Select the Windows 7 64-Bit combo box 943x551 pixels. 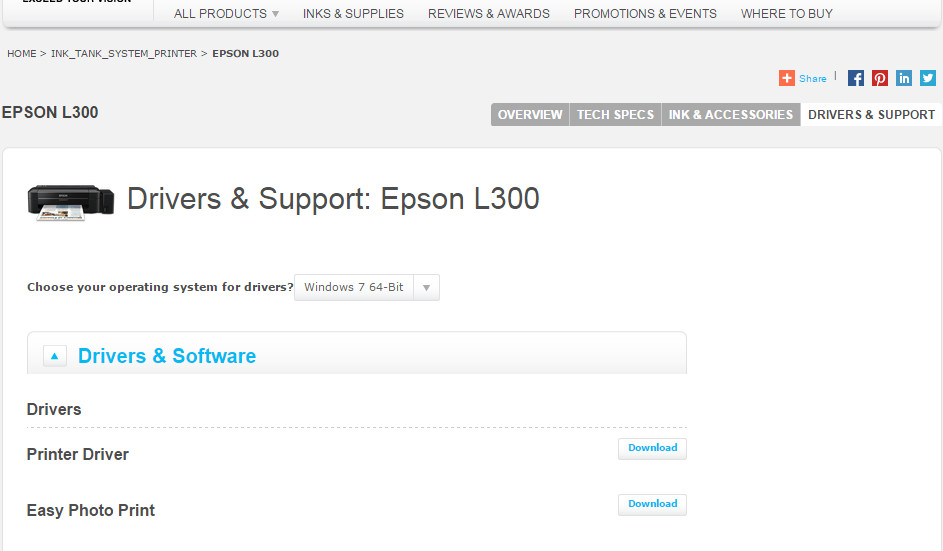(367, 288)
